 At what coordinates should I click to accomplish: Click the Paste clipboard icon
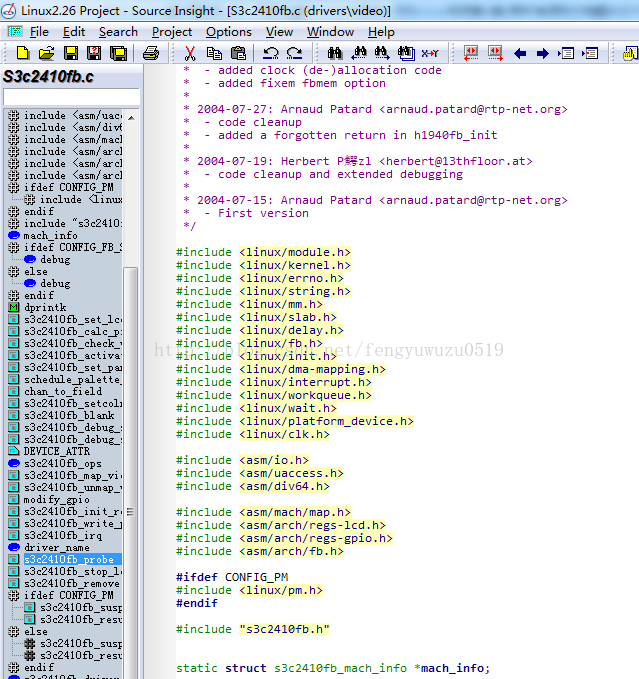tap(238, 53)
